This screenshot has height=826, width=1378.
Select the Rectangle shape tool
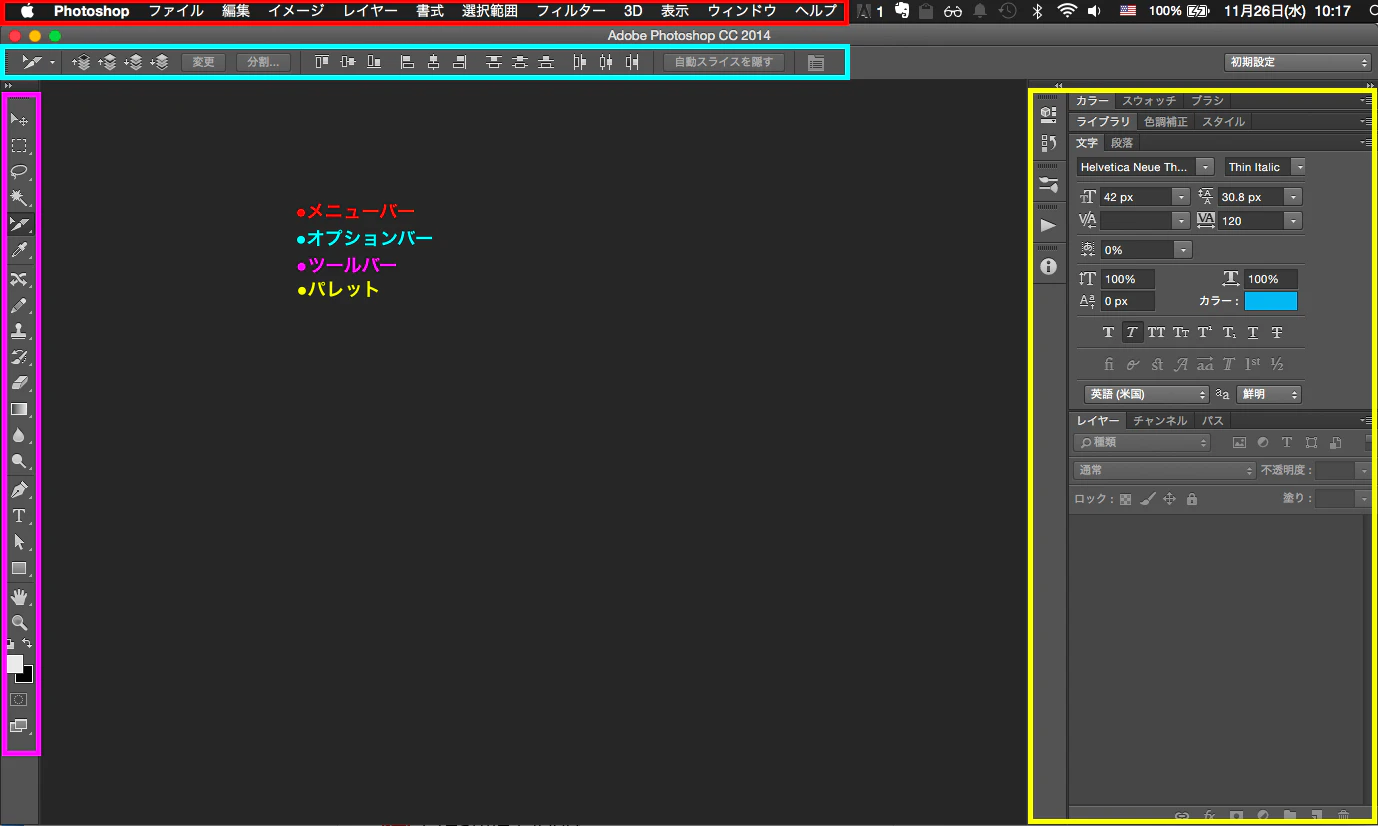19,568
